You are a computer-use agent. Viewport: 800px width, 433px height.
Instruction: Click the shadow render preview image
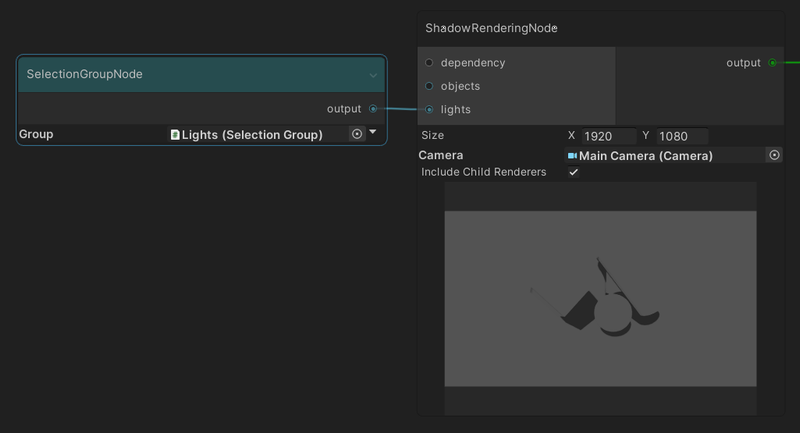click(600, 298)
